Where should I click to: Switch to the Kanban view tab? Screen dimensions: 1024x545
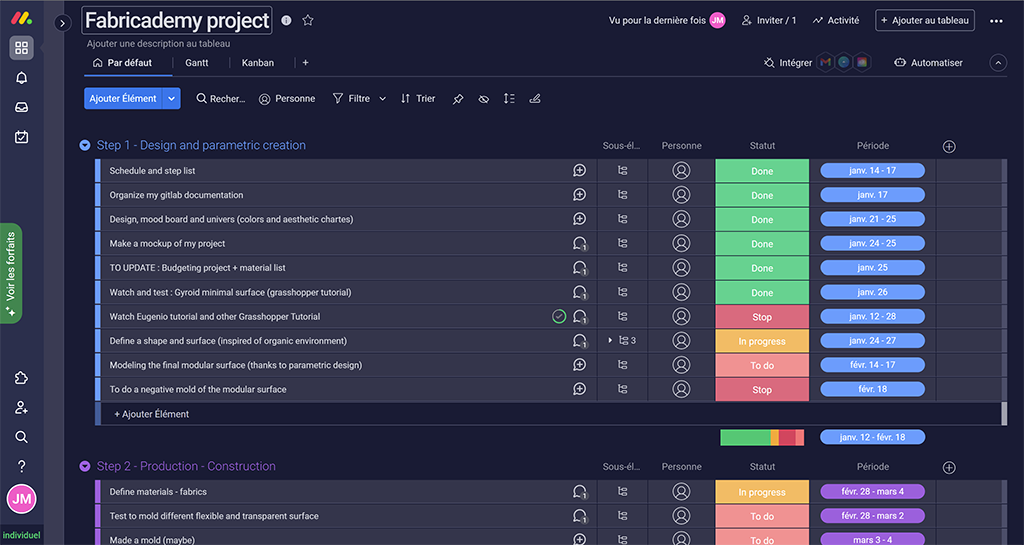point(258,63)
